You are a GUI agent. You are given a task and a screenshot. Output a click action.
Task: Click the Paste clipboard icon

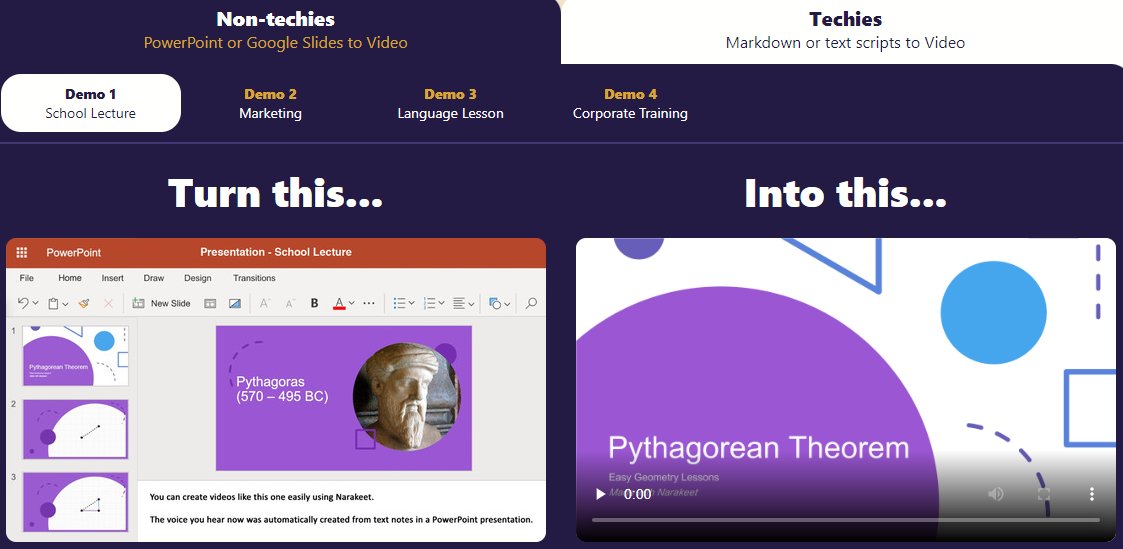coord(54,303)
